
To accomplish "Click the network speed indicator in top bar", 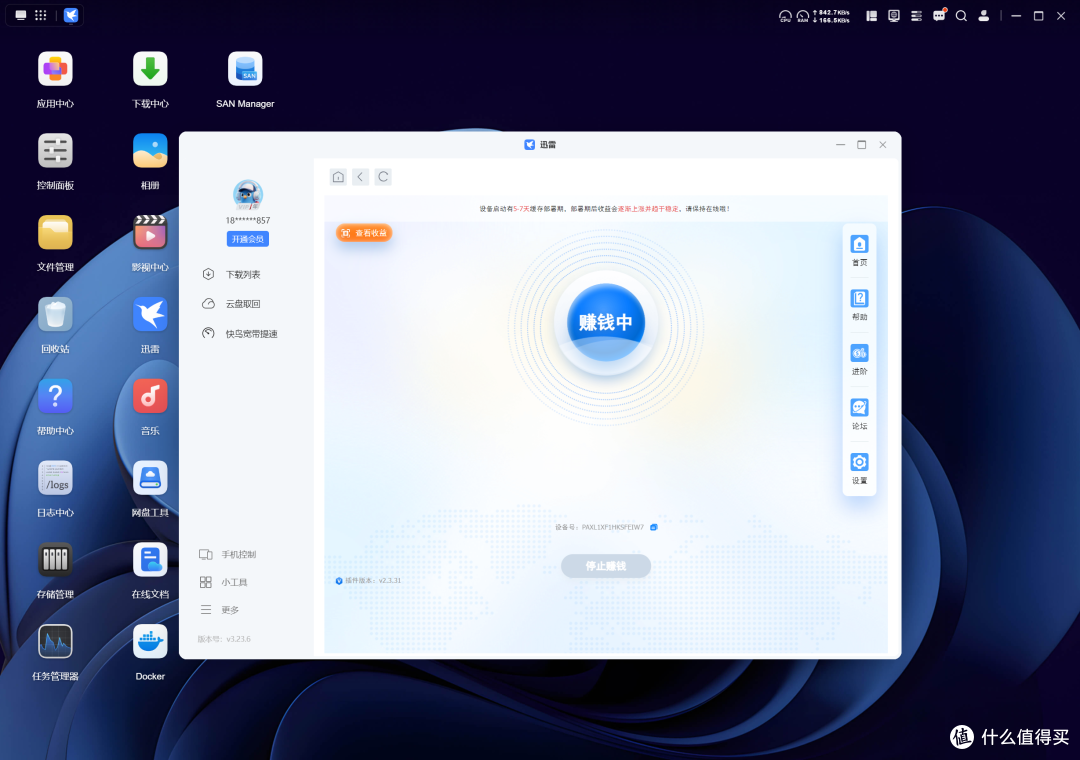I will point(831,17).
